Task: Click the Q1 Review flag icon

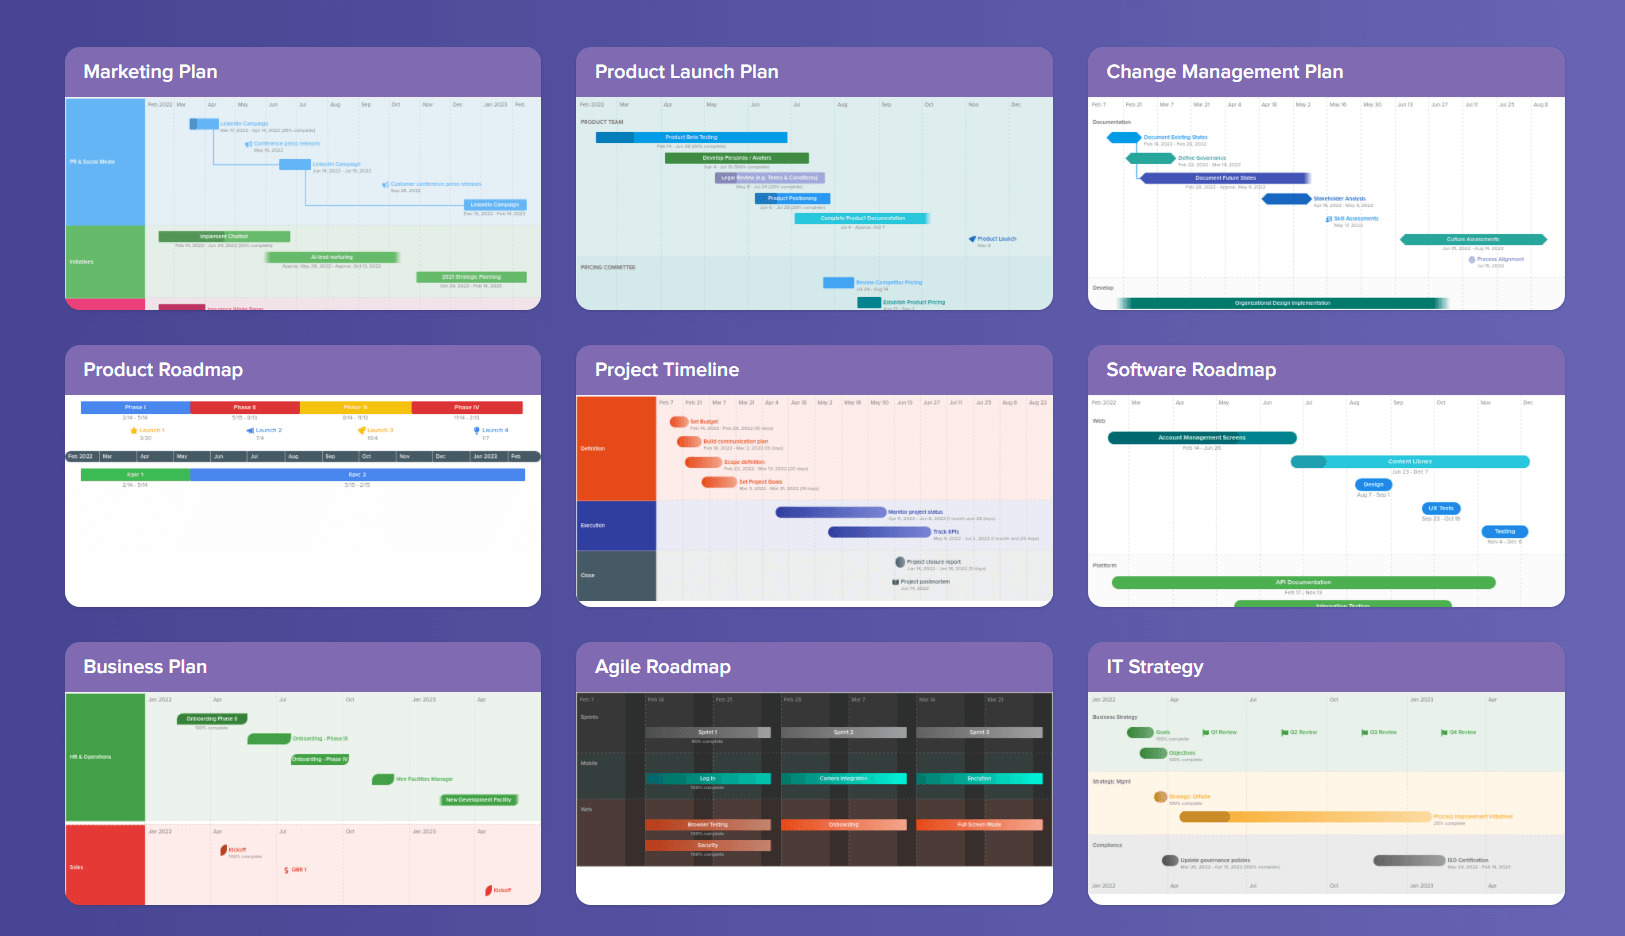Action: click(1205, 732)
